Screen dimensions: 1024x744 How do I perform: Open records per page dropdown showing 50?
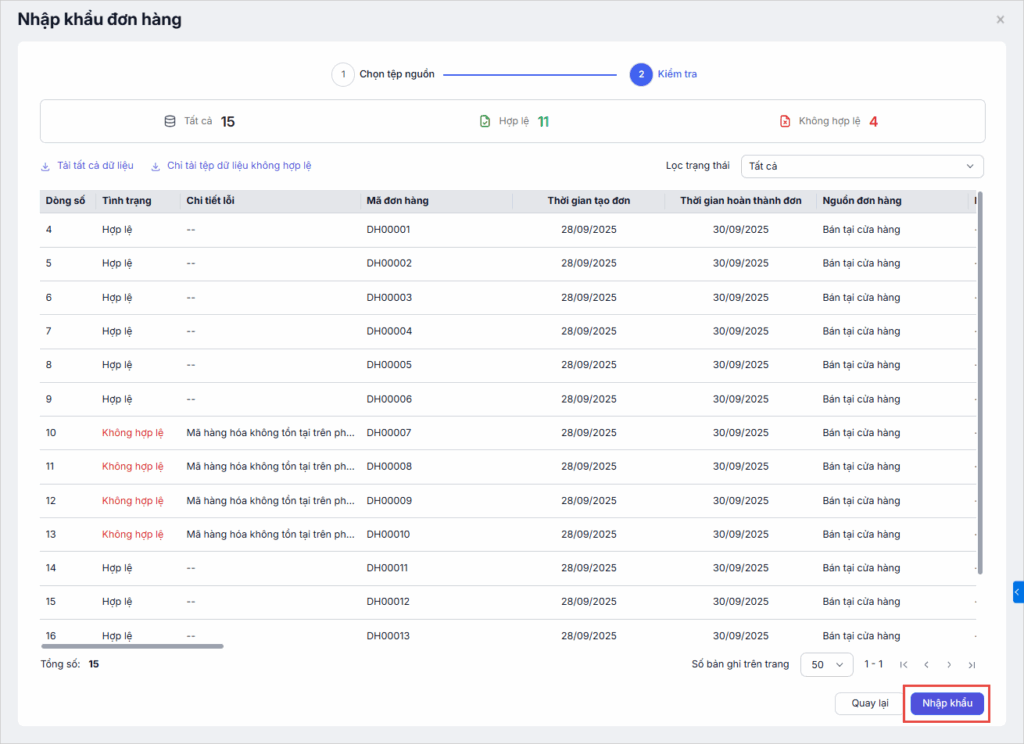(827, 664)
